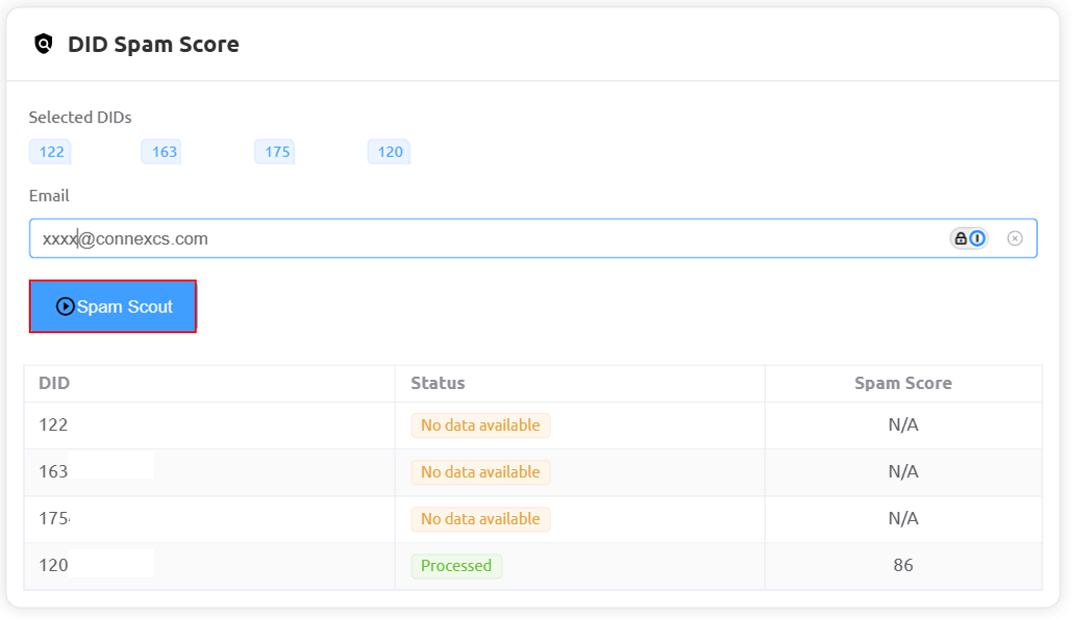Click the Processed status badge for DID 120
1072x619 pixels.
tap(456, 566)
